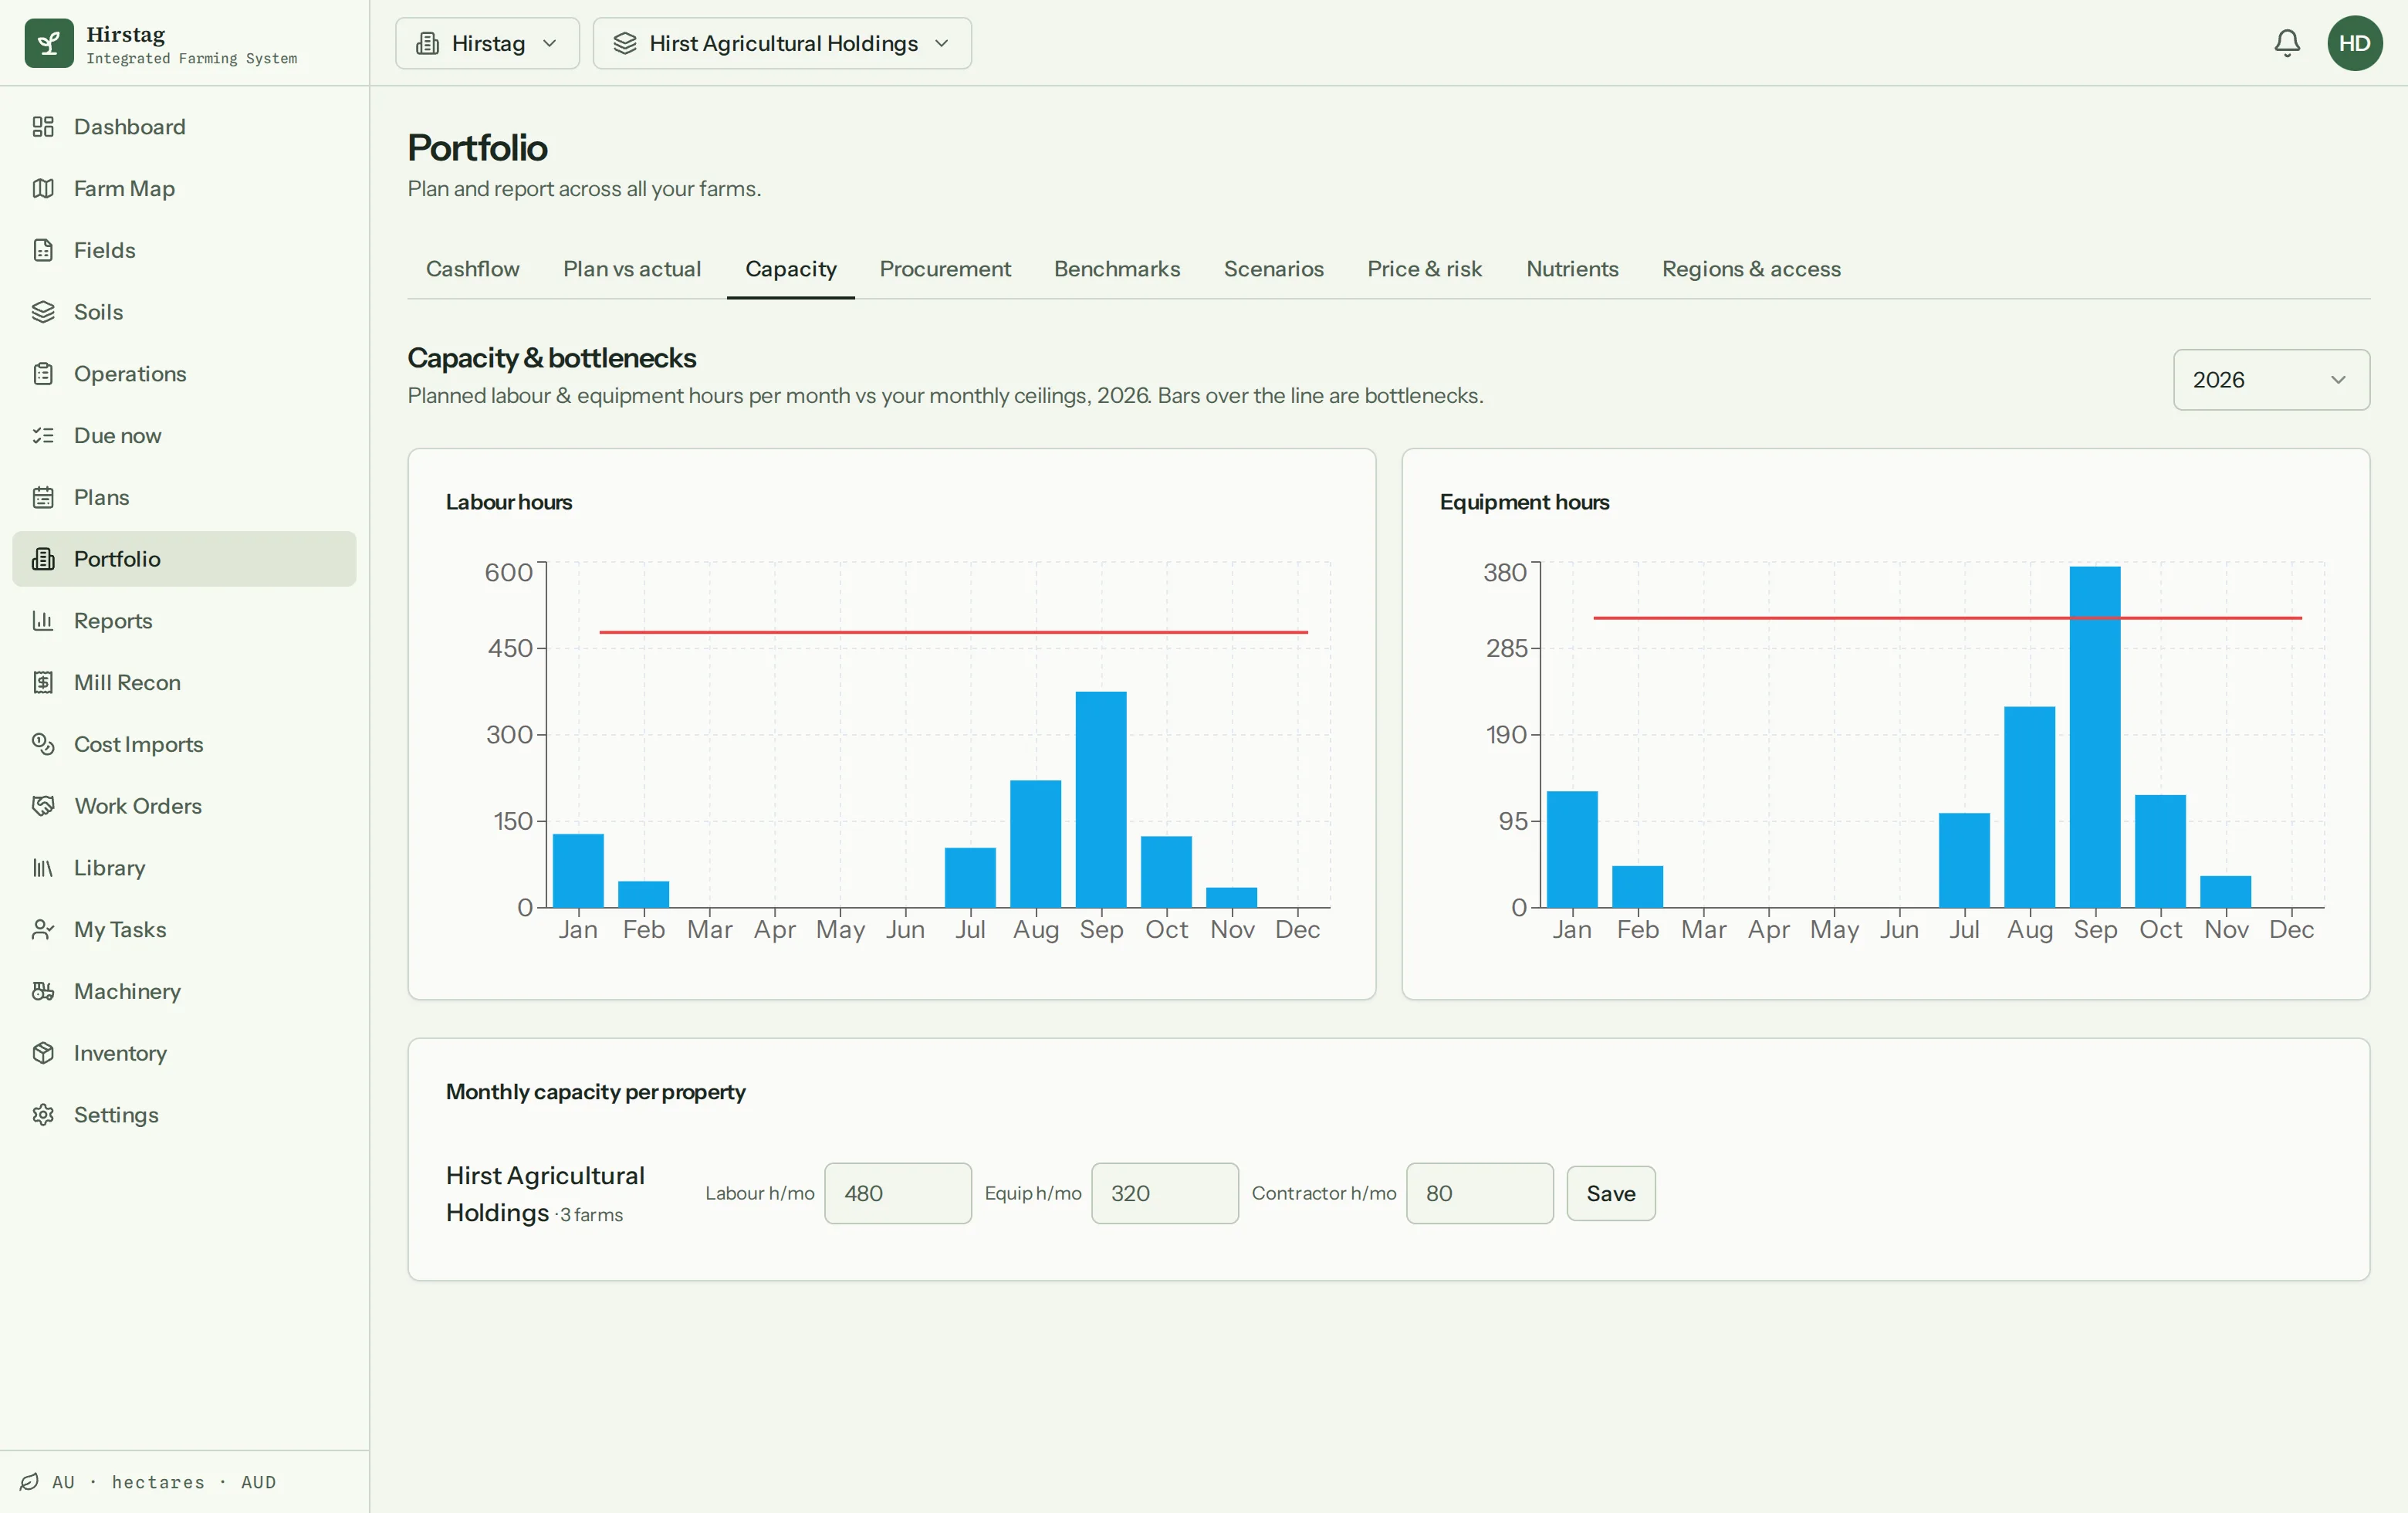Image resolution: width=2408 pixels, height=1513 pixels.
Task: Click the July bar in Equipment hours chart
Action: pos(1964,860)
